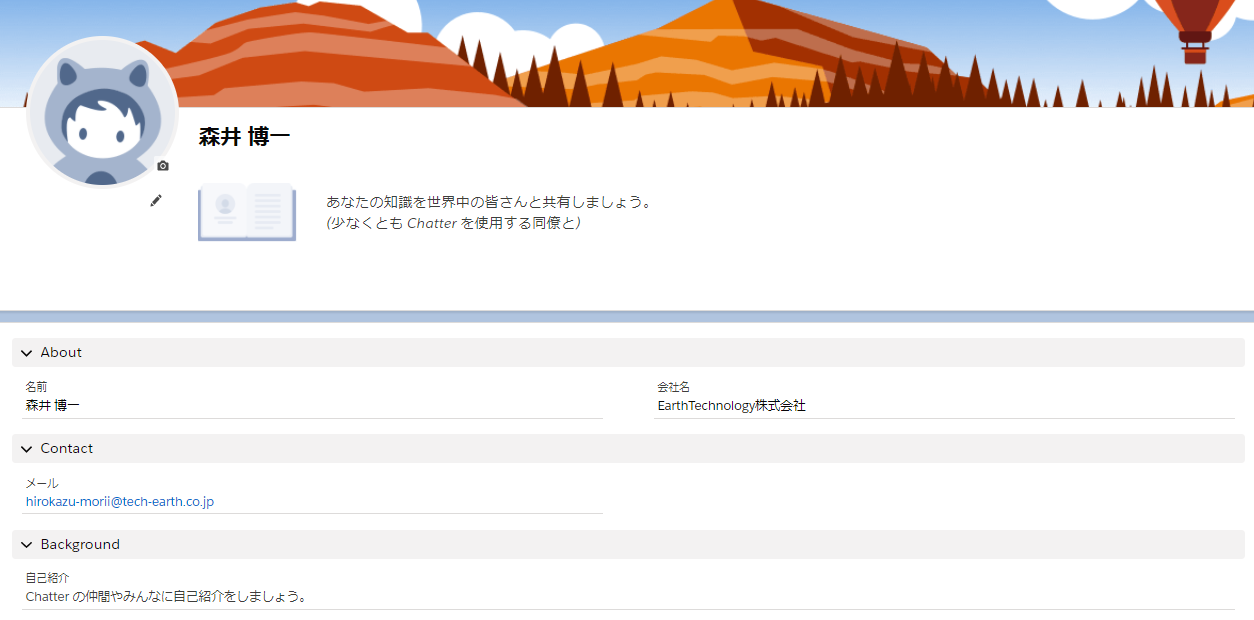Click the camera icon to update the profile photo
The height and width of the screenshot is (620, 1254).
(163, 166)
